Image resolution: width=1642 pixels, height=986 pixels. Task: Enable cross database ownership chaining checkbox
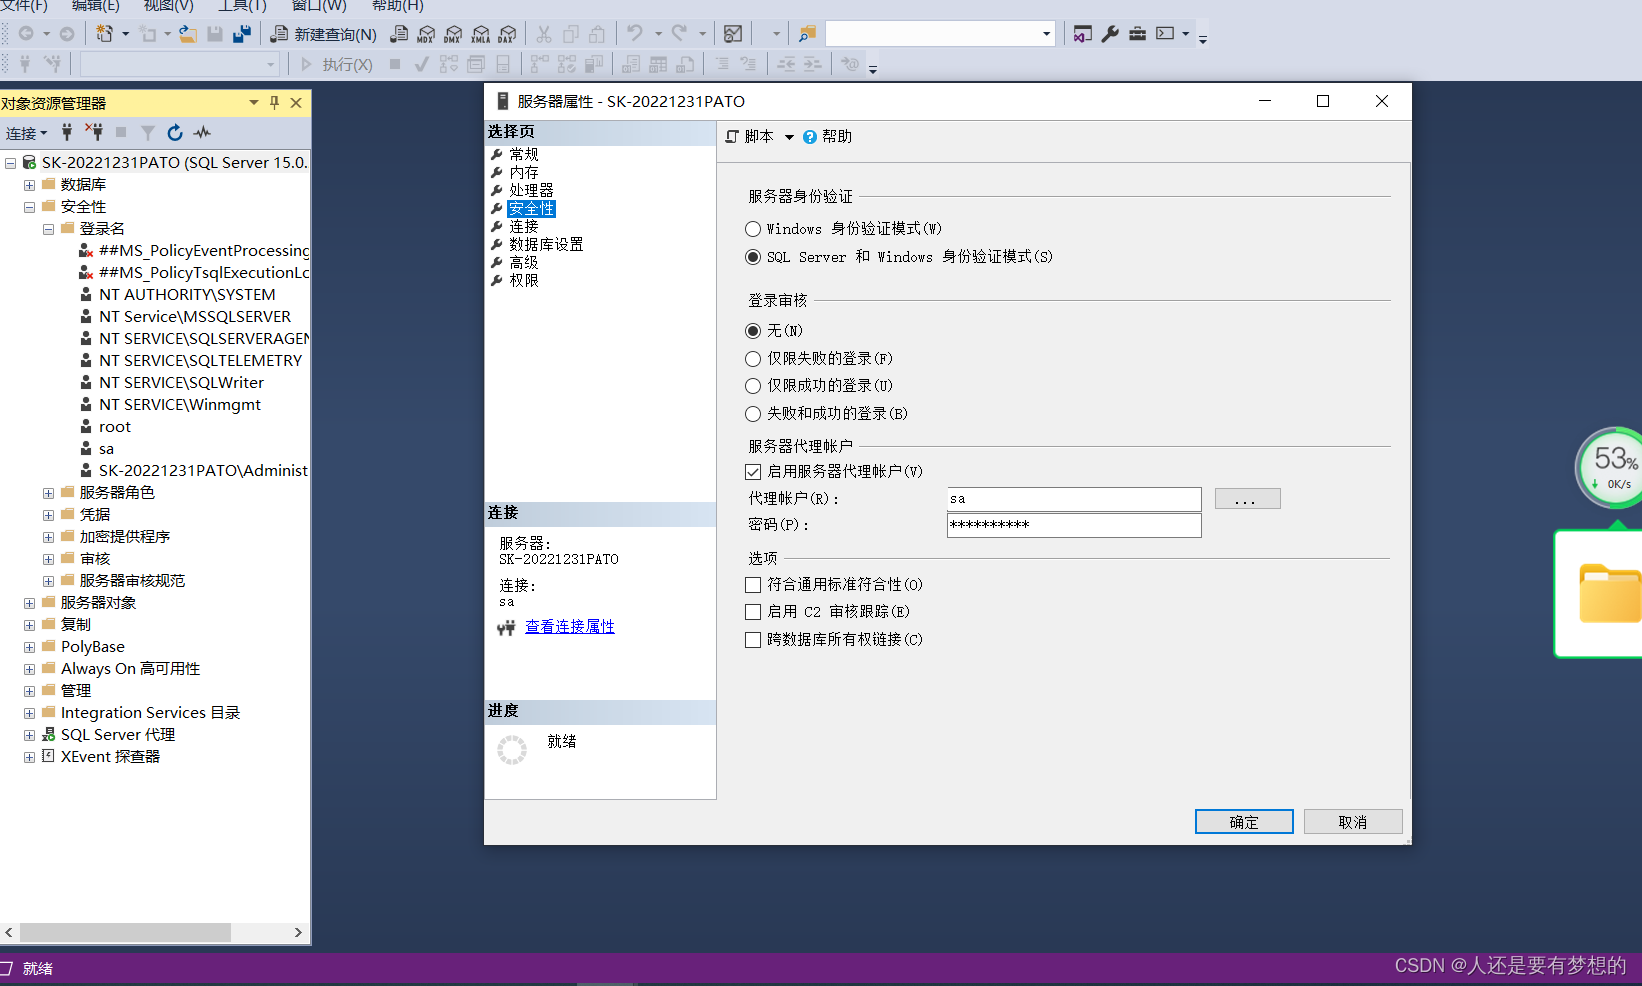coord(753,640)
